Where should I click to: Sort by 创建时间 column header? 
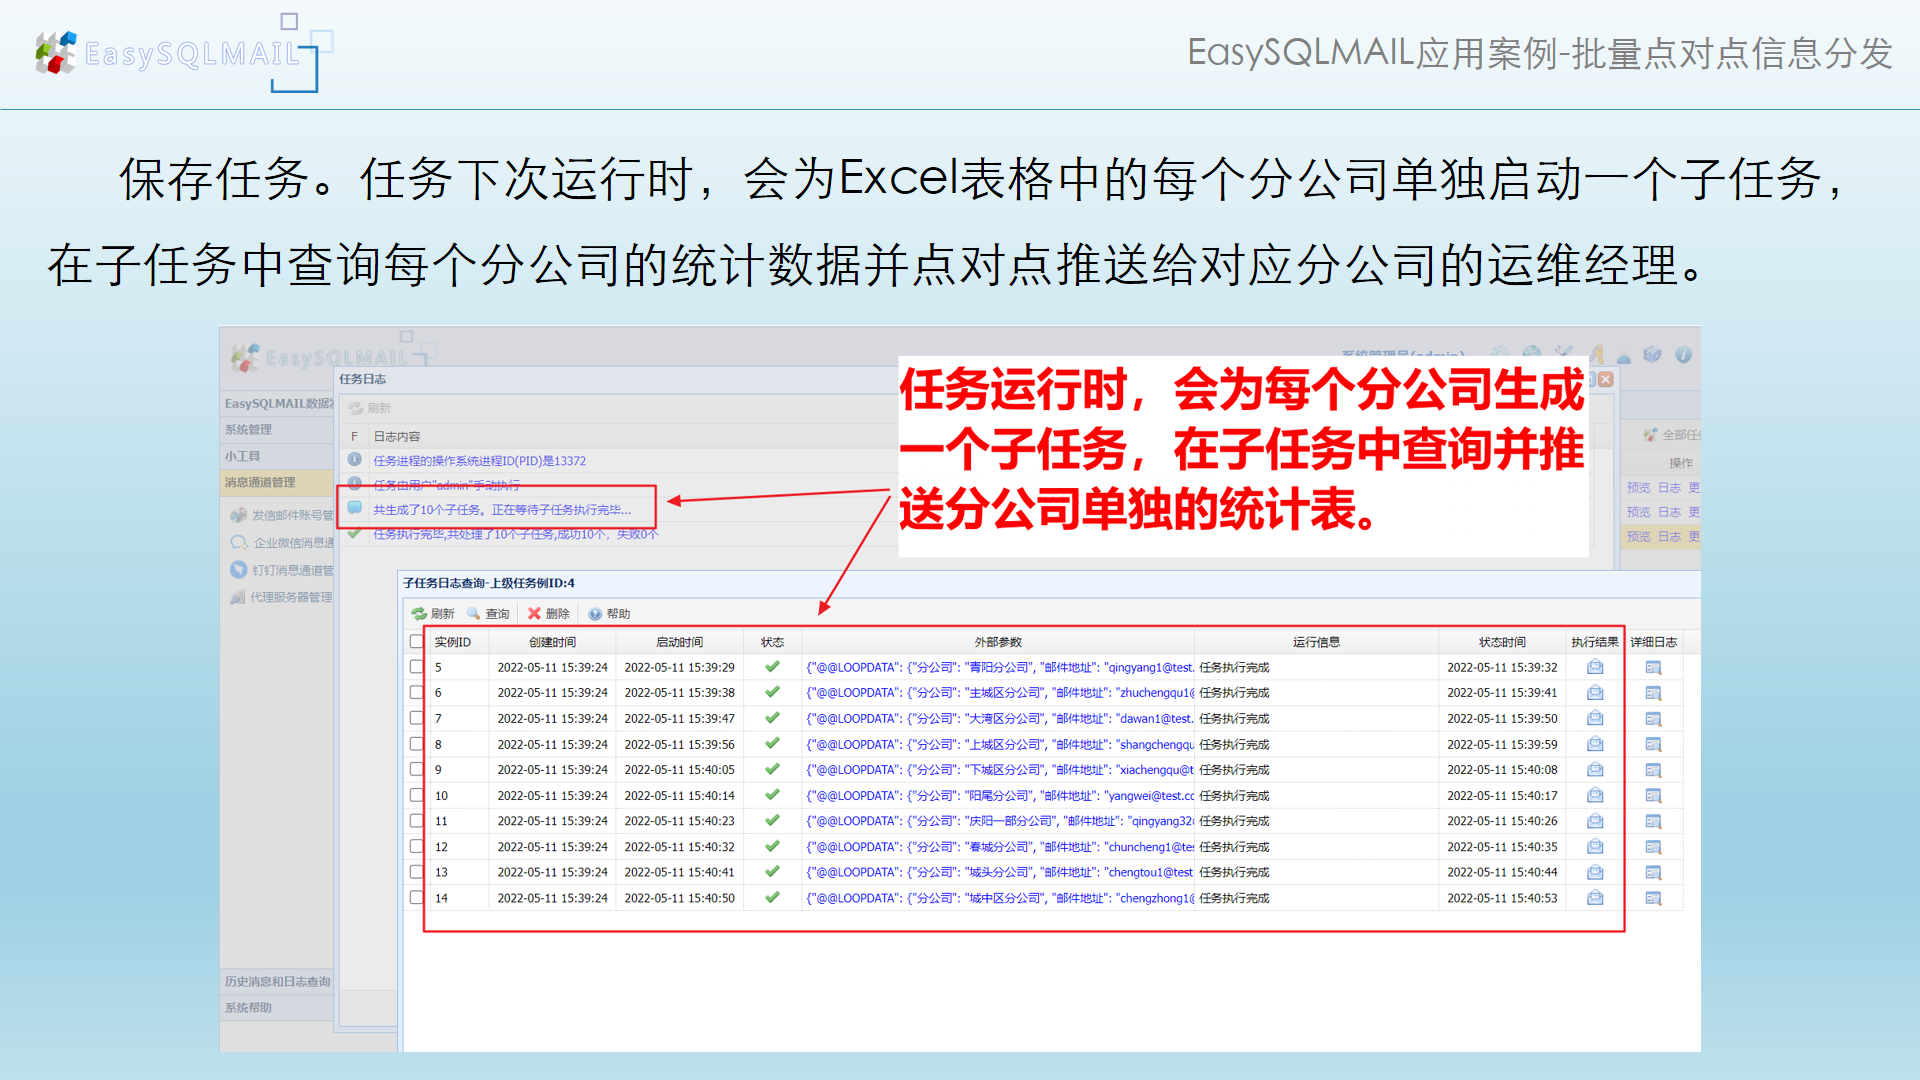point(552,642)
